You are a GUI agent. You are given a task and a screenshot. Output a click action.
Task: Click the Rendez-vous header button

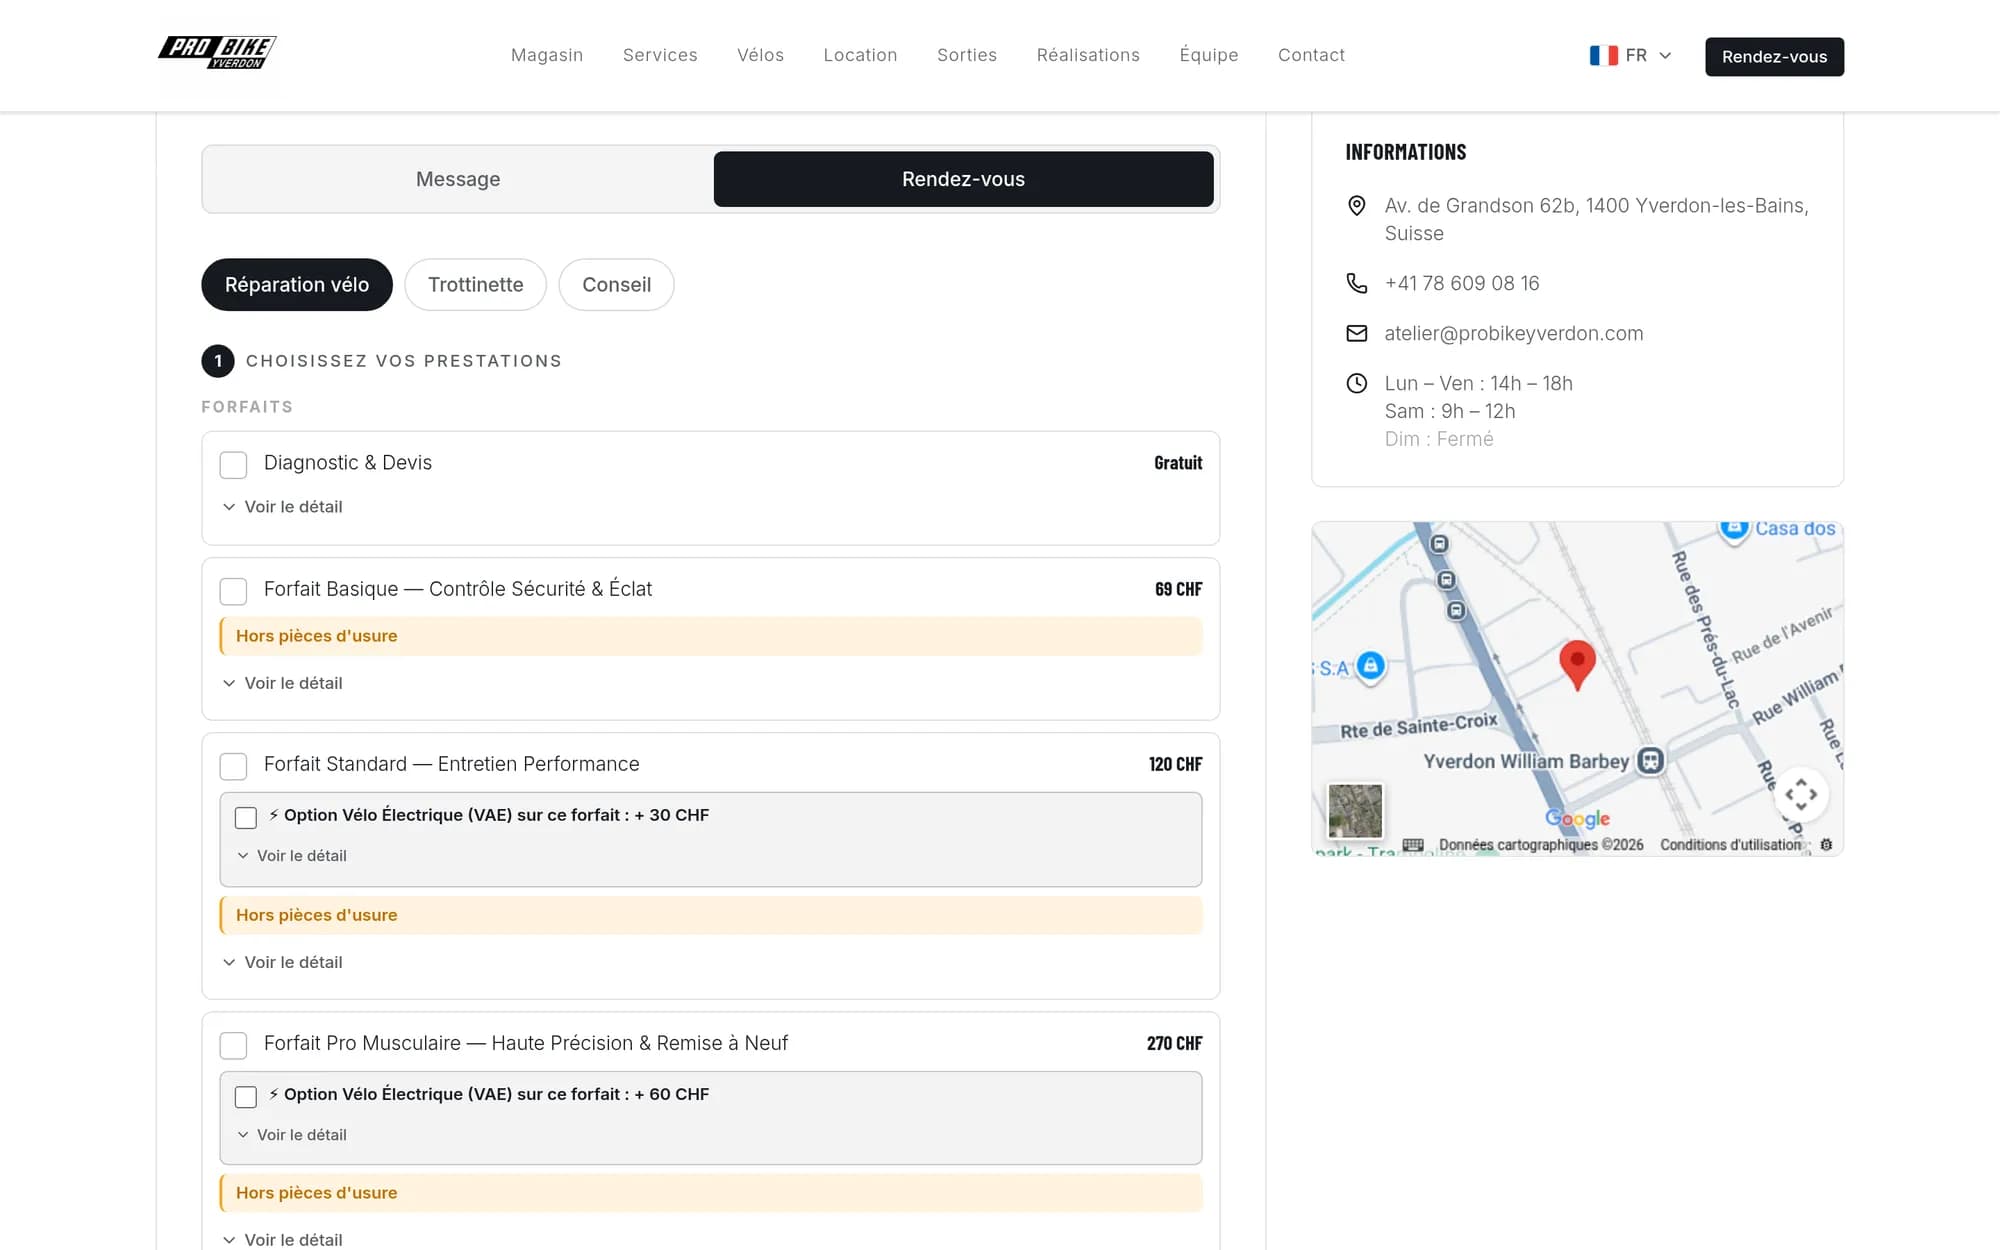click(x=1774, y=57)
